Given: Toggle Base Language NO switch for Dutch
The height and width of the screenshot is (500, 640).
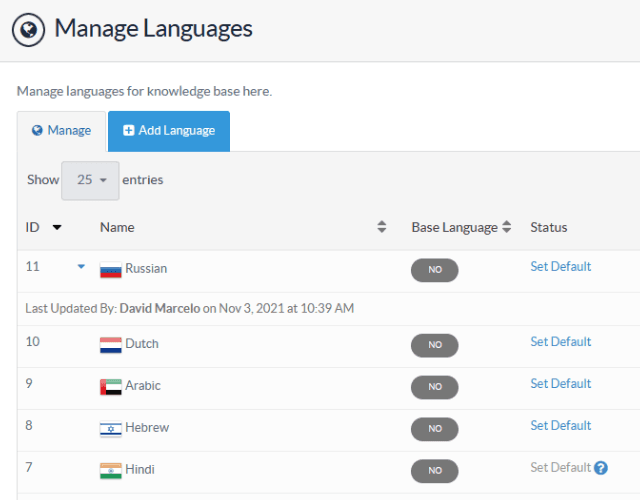Looking at the screenshot, I should (435, 345).
